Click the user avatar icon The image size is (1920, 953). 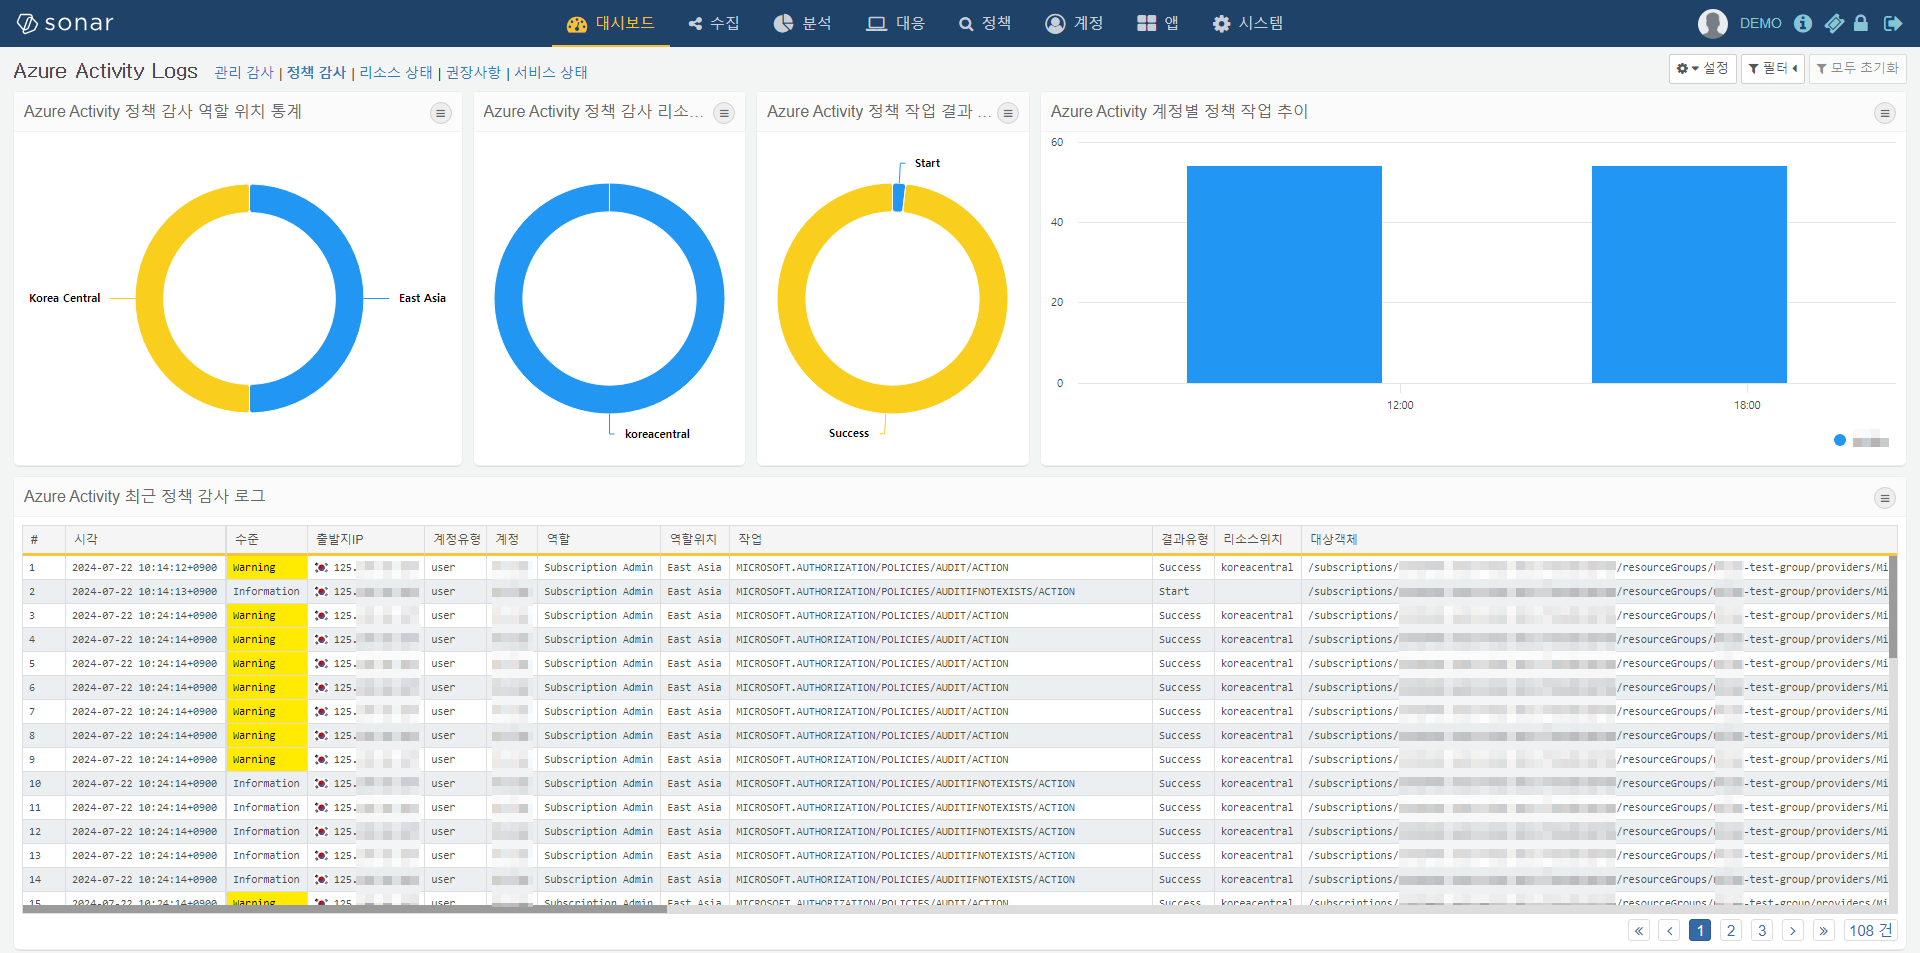(x=1712, y=23)
